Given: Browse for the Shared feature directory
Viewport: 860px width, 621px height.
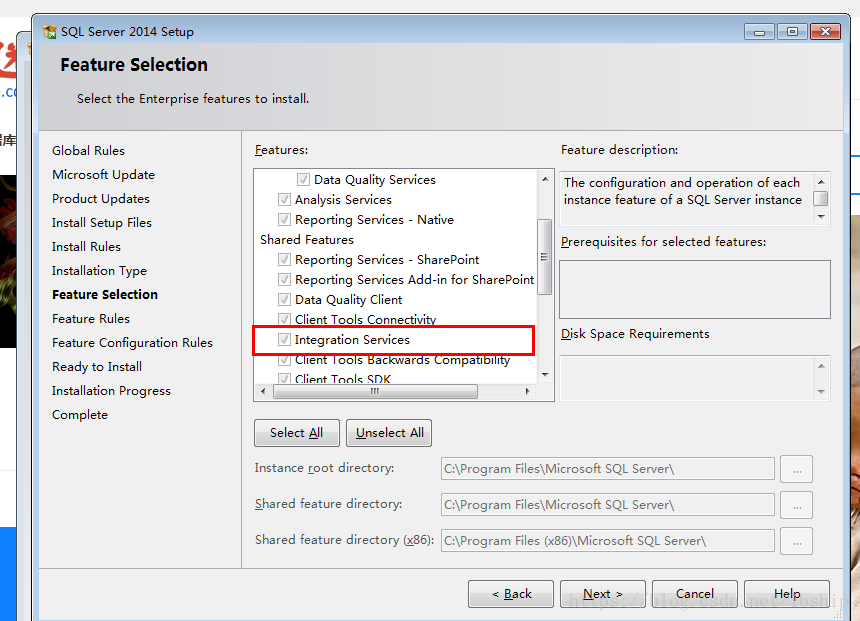Looking at the screenshot, I should 797,505.
